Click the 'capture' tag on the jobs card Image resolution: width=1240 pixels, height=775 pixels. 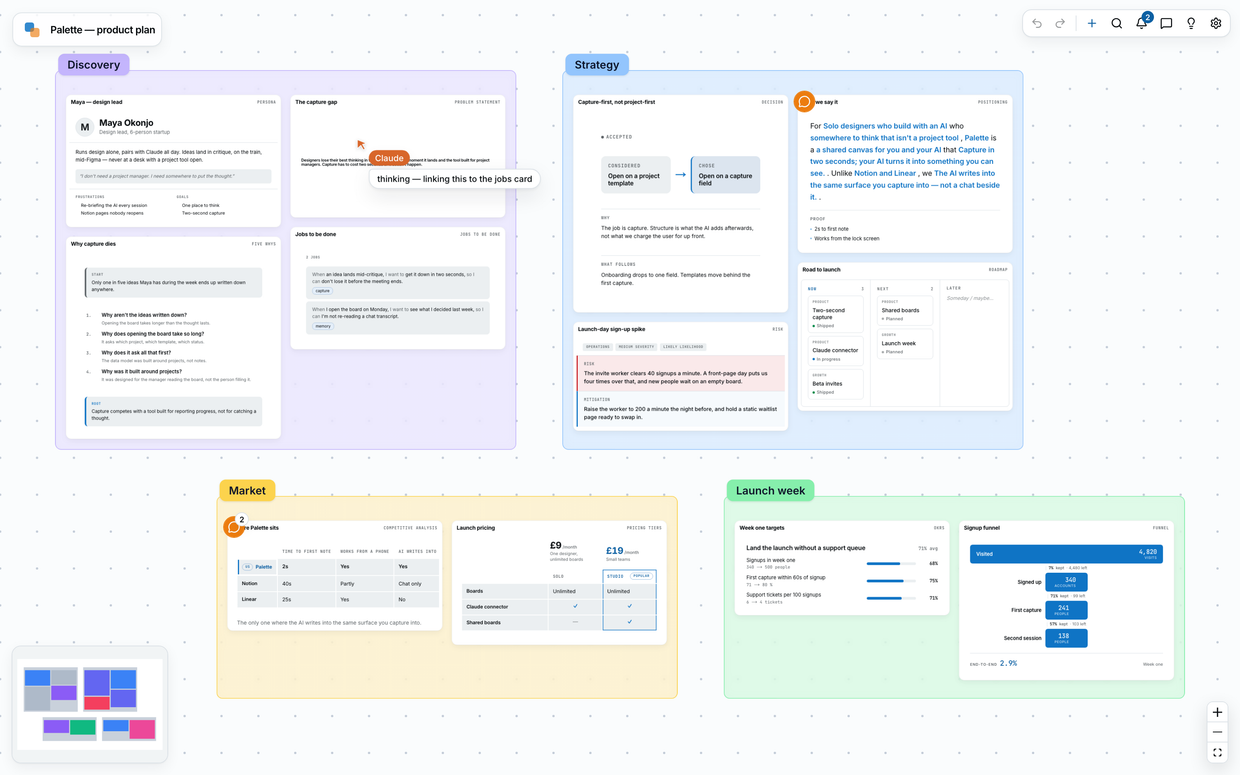coord(322,291)
